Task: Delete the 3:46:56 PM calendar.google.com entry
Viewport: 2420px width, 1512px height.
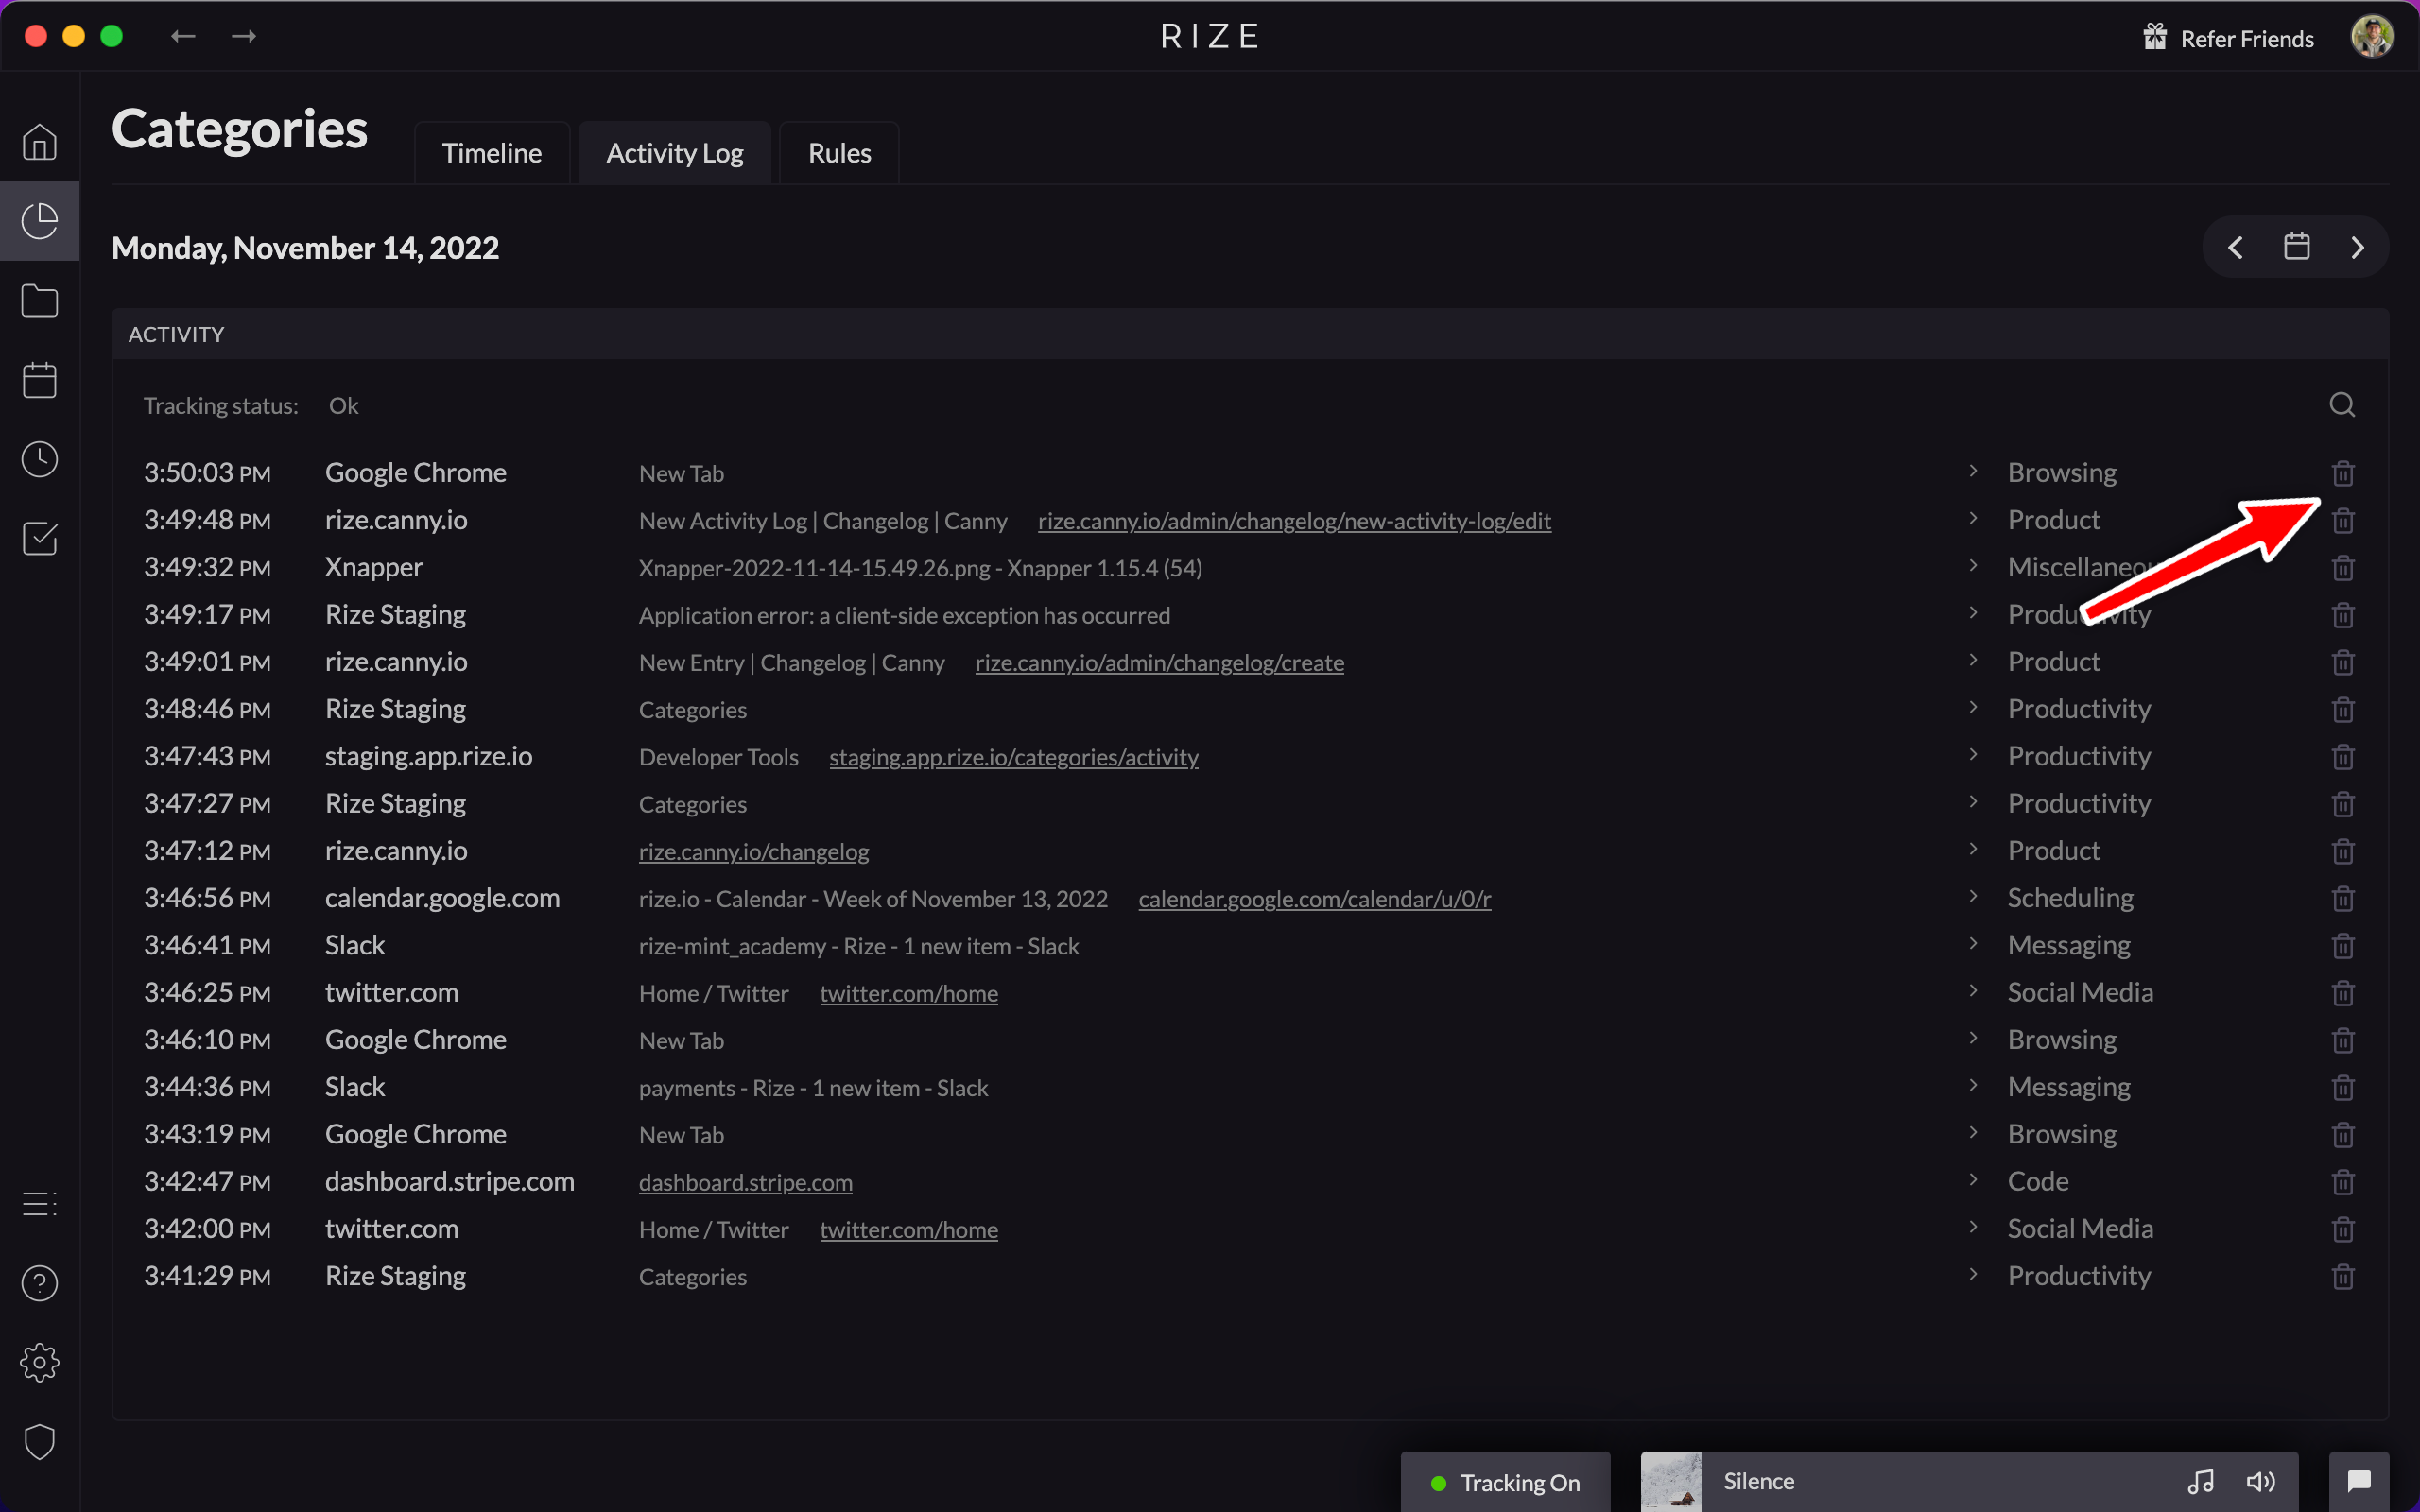Action: click(x=2343, y=898)
